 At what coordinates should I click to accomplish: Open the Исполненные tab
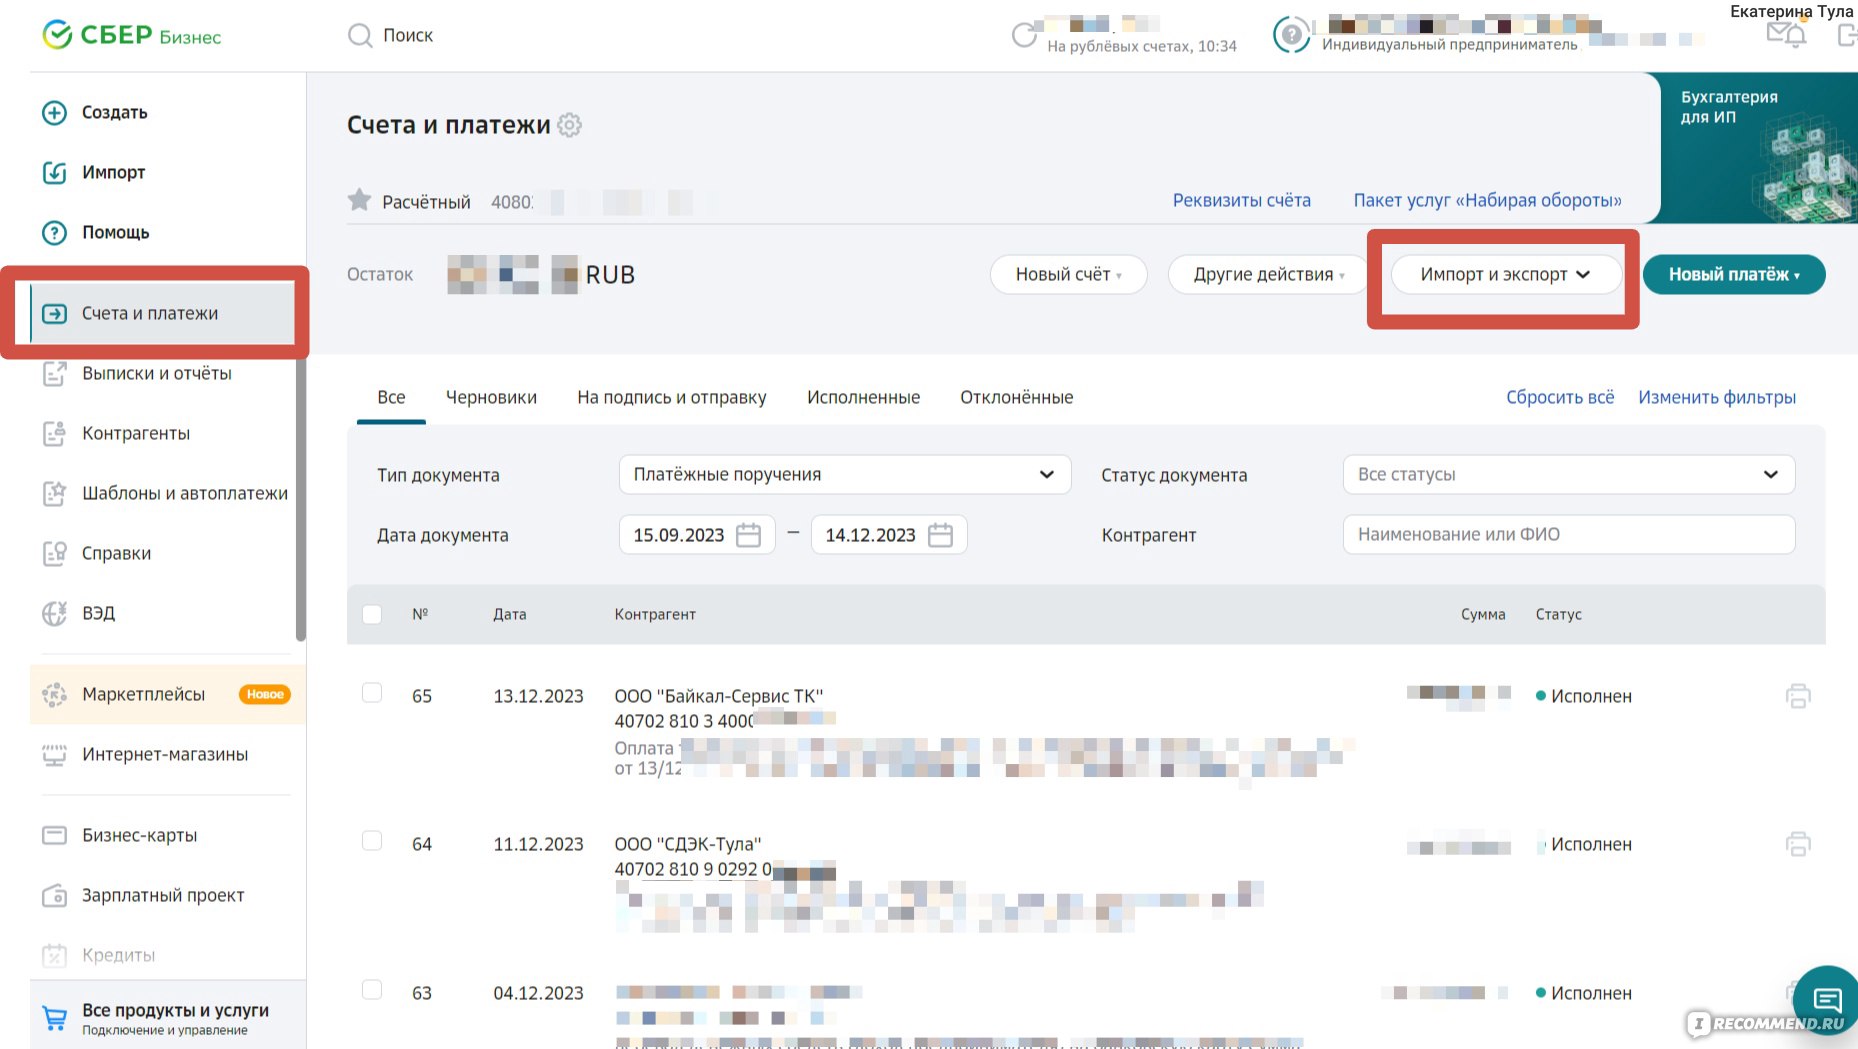(x=863, y=397)
